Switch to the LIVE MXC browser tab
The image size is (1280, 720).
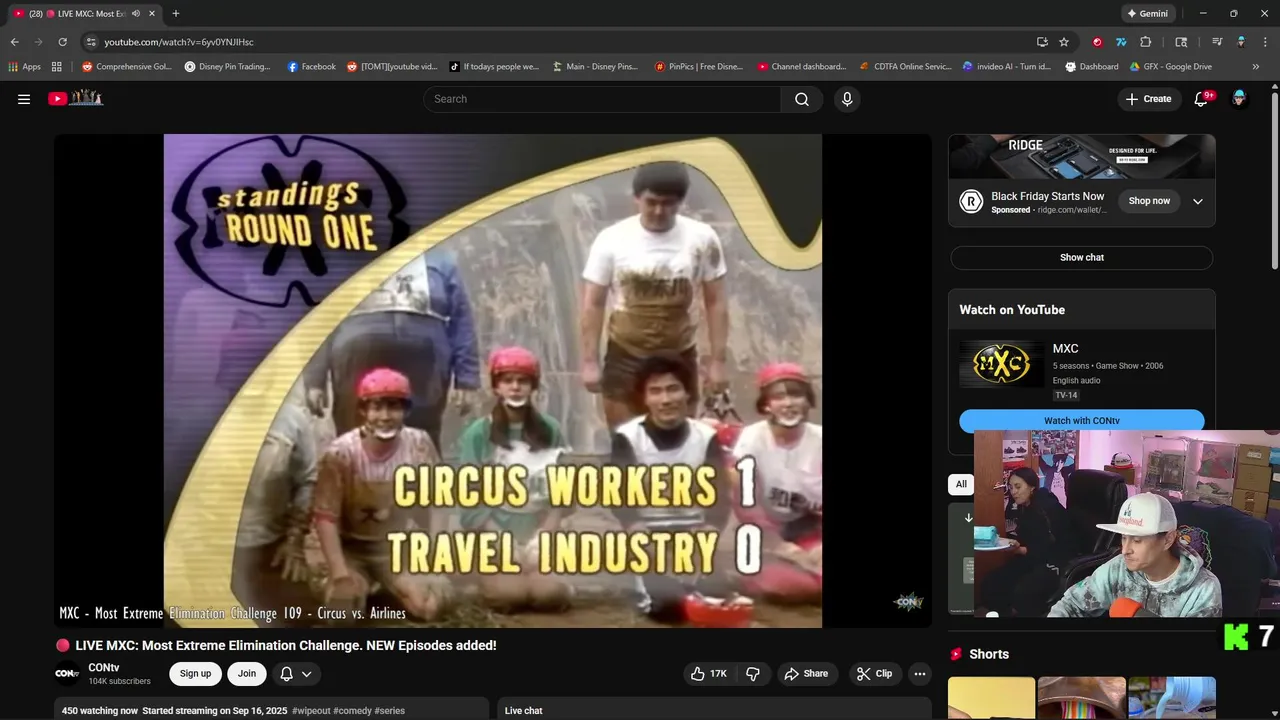click(84, 14)
